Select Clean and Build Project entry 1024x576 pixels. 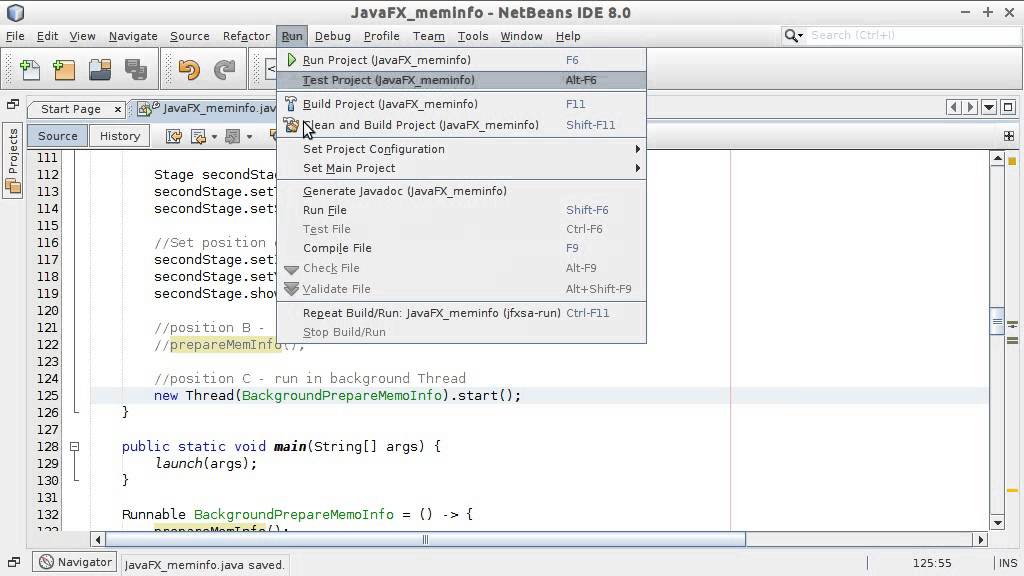click(x=462, y=125)
